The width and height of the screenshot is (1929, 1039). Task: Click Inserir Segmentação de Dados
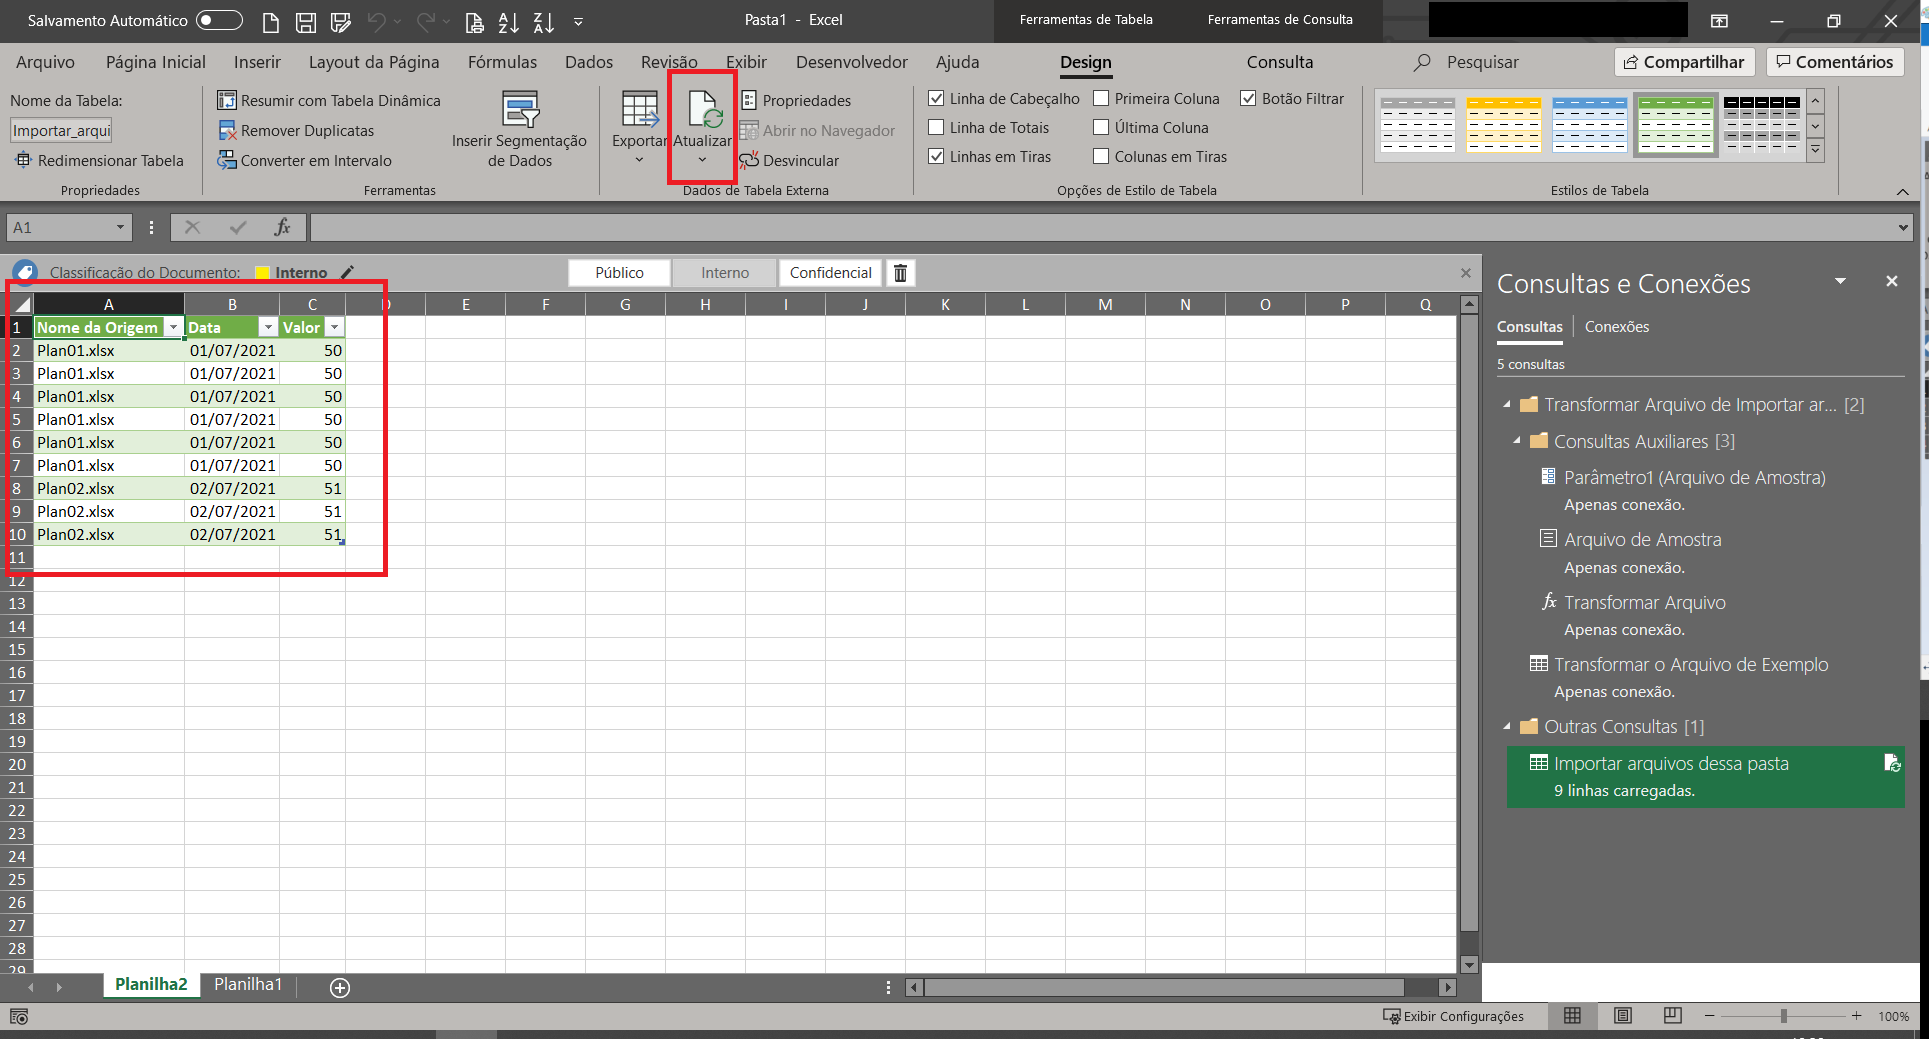click(x=519, y=129)
